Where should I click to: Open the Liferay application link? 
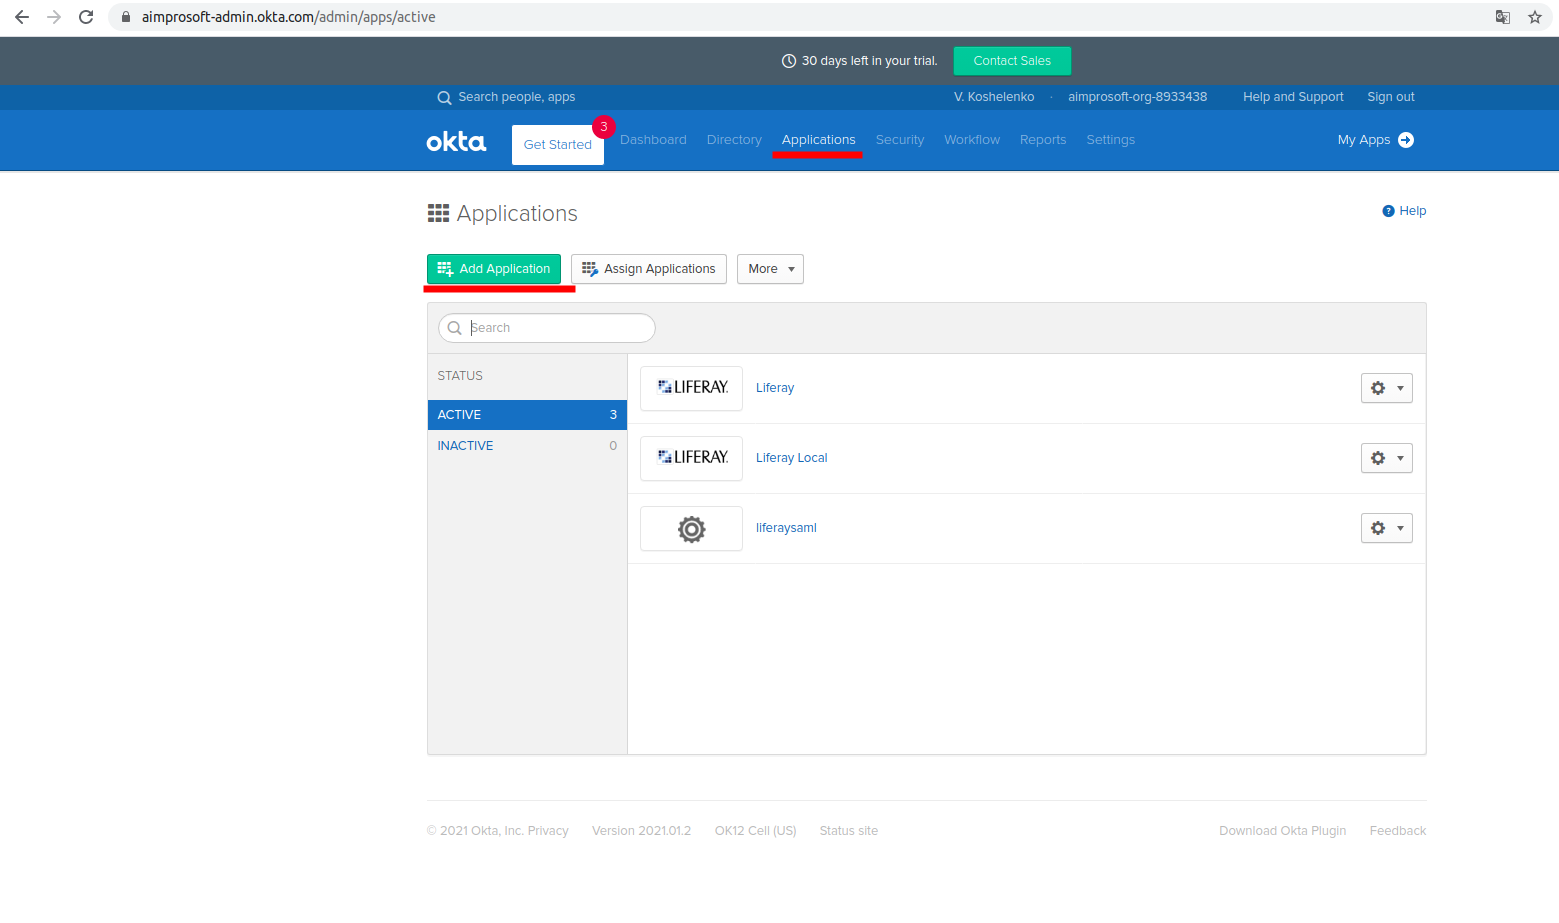pos(775,388)
